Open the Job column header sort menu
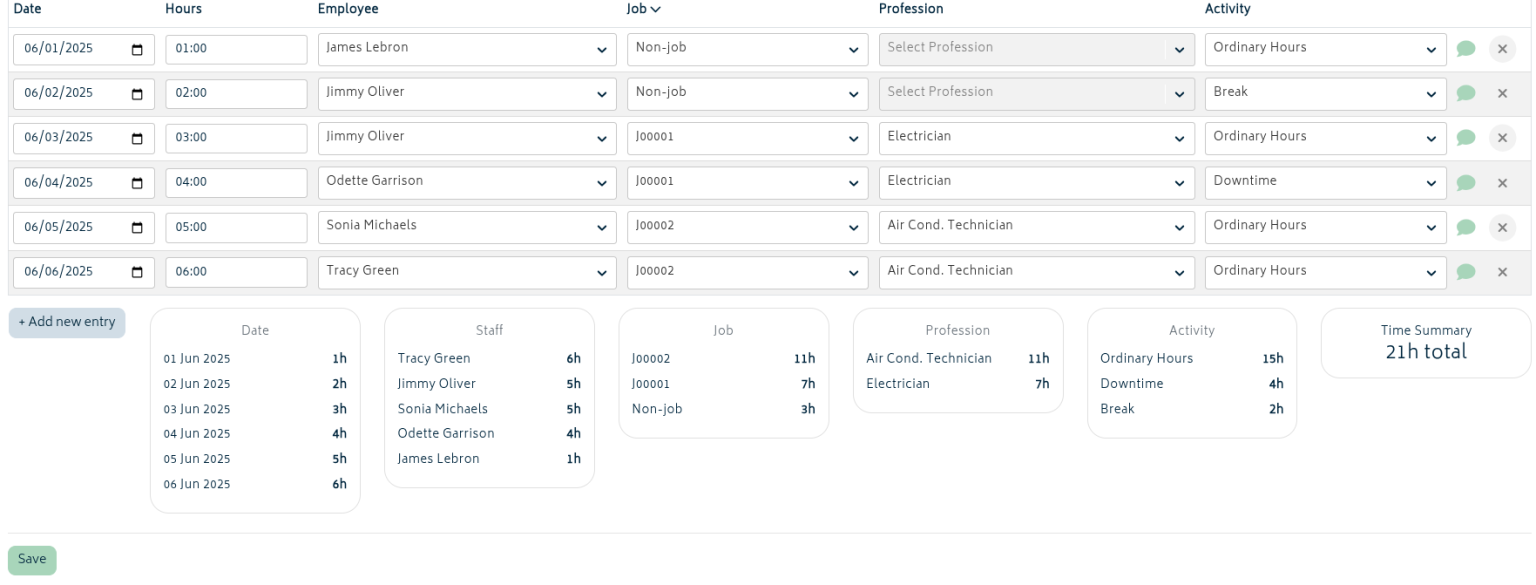1536x585 pixels. tap(645, 9)
